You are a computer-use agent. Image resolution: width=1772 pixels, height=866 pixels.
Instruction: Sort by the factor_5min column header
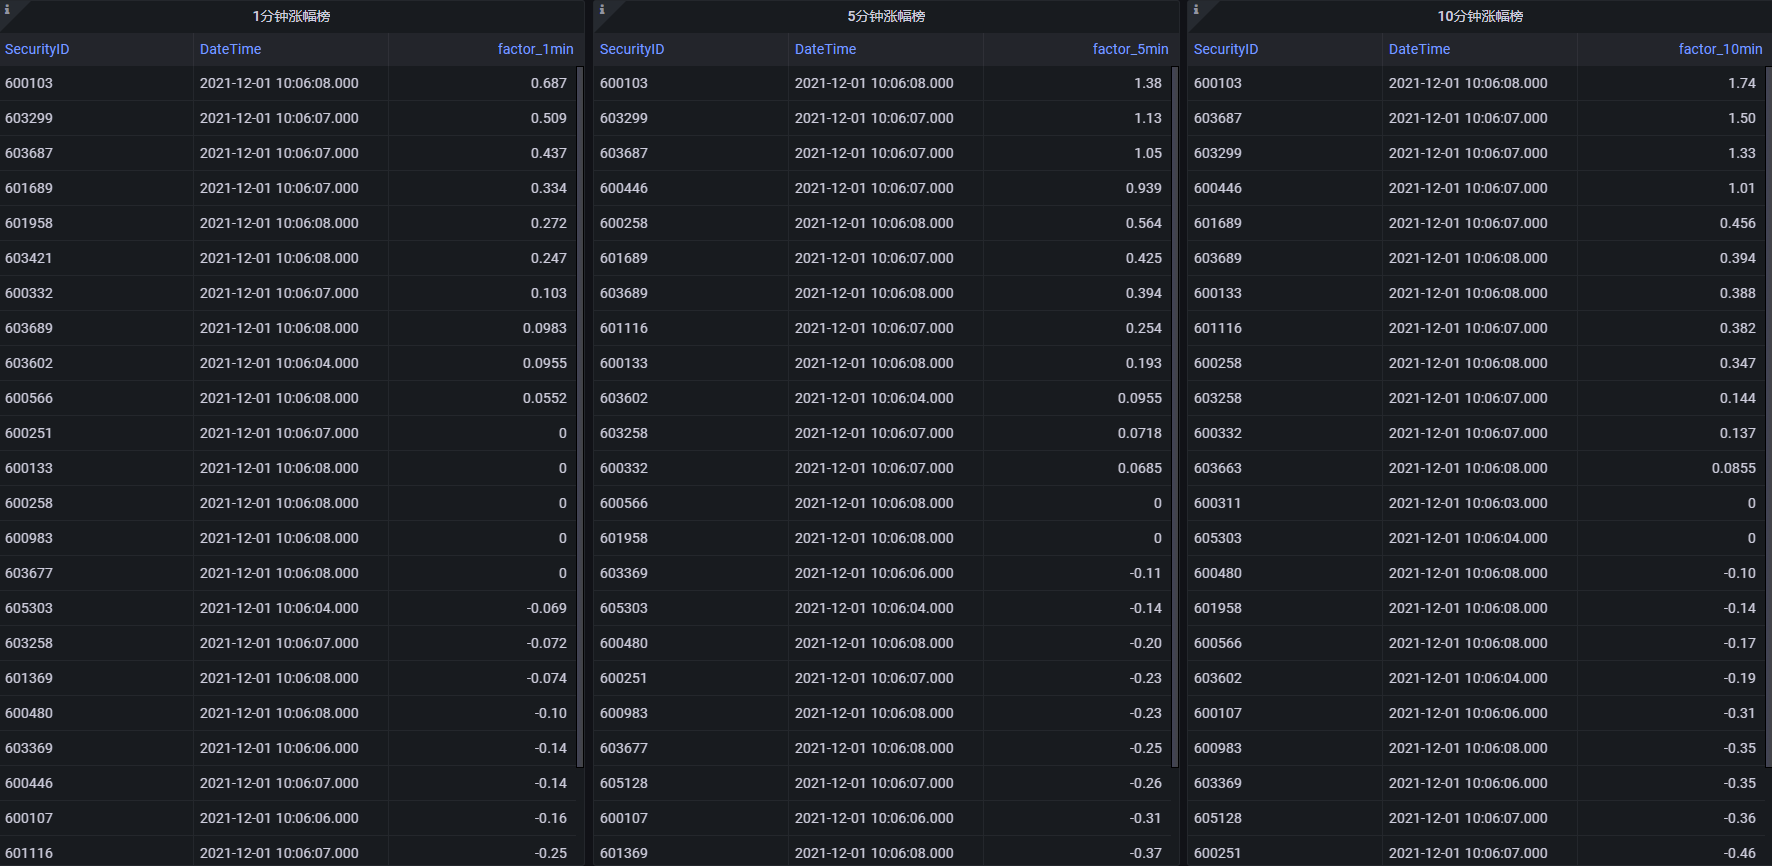point(1130,49)
